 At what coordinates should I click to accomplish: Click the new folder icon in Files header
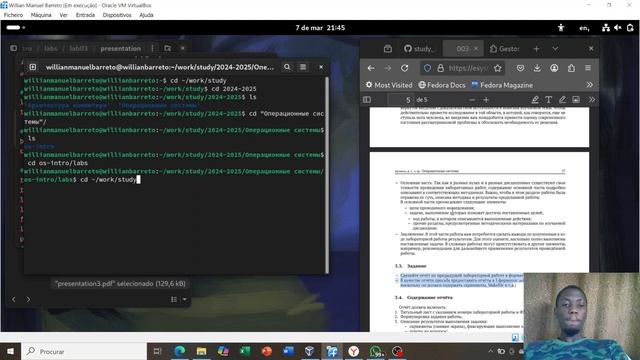coord(168,48)
